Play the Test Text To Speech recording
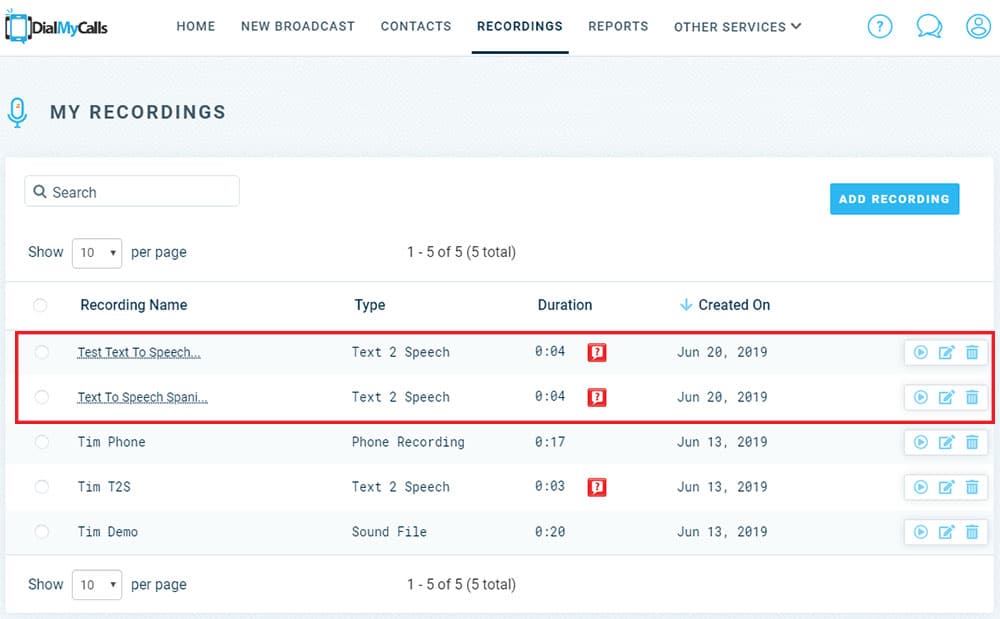This screenshot has width=1000, height=619. tap(920, 352)
